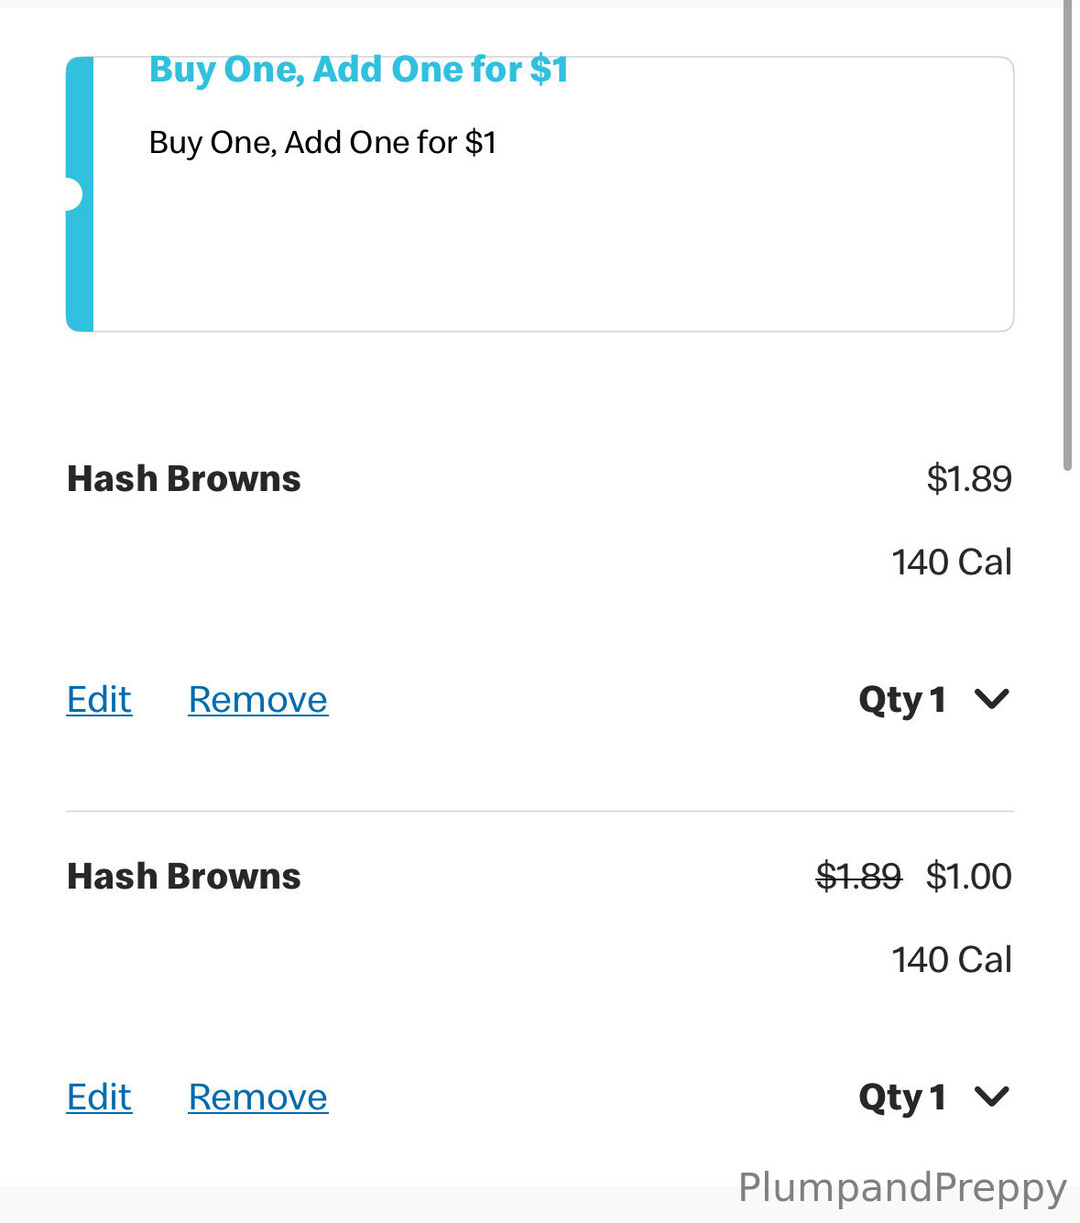Remove the discounted $1.00 Hash Browns

258,1097
